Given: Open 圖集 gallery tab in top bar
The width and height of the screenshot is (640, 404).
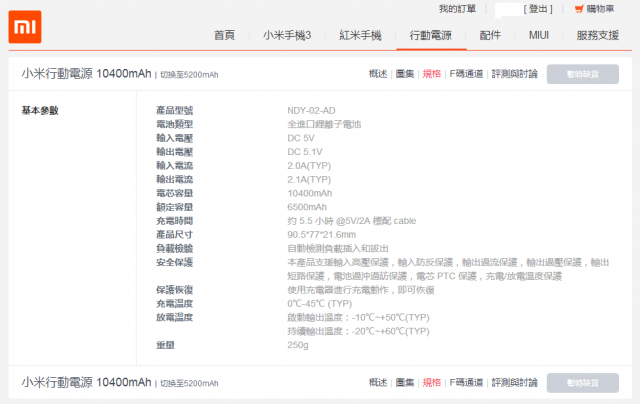Looking at the screenshot, I should [405, 74].
